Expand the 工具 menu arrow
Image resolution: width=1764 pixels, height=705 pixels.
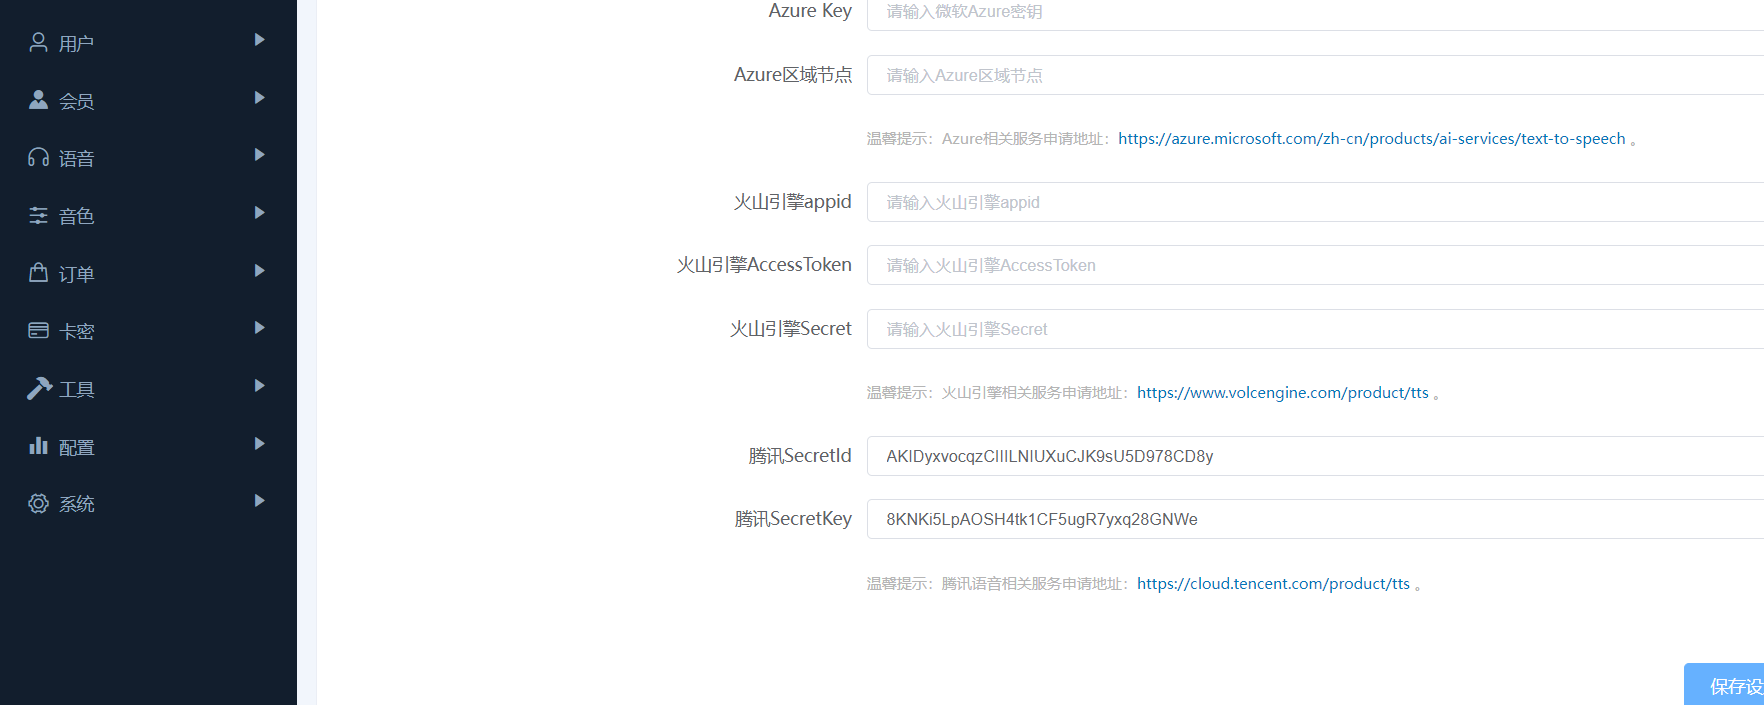260,386
